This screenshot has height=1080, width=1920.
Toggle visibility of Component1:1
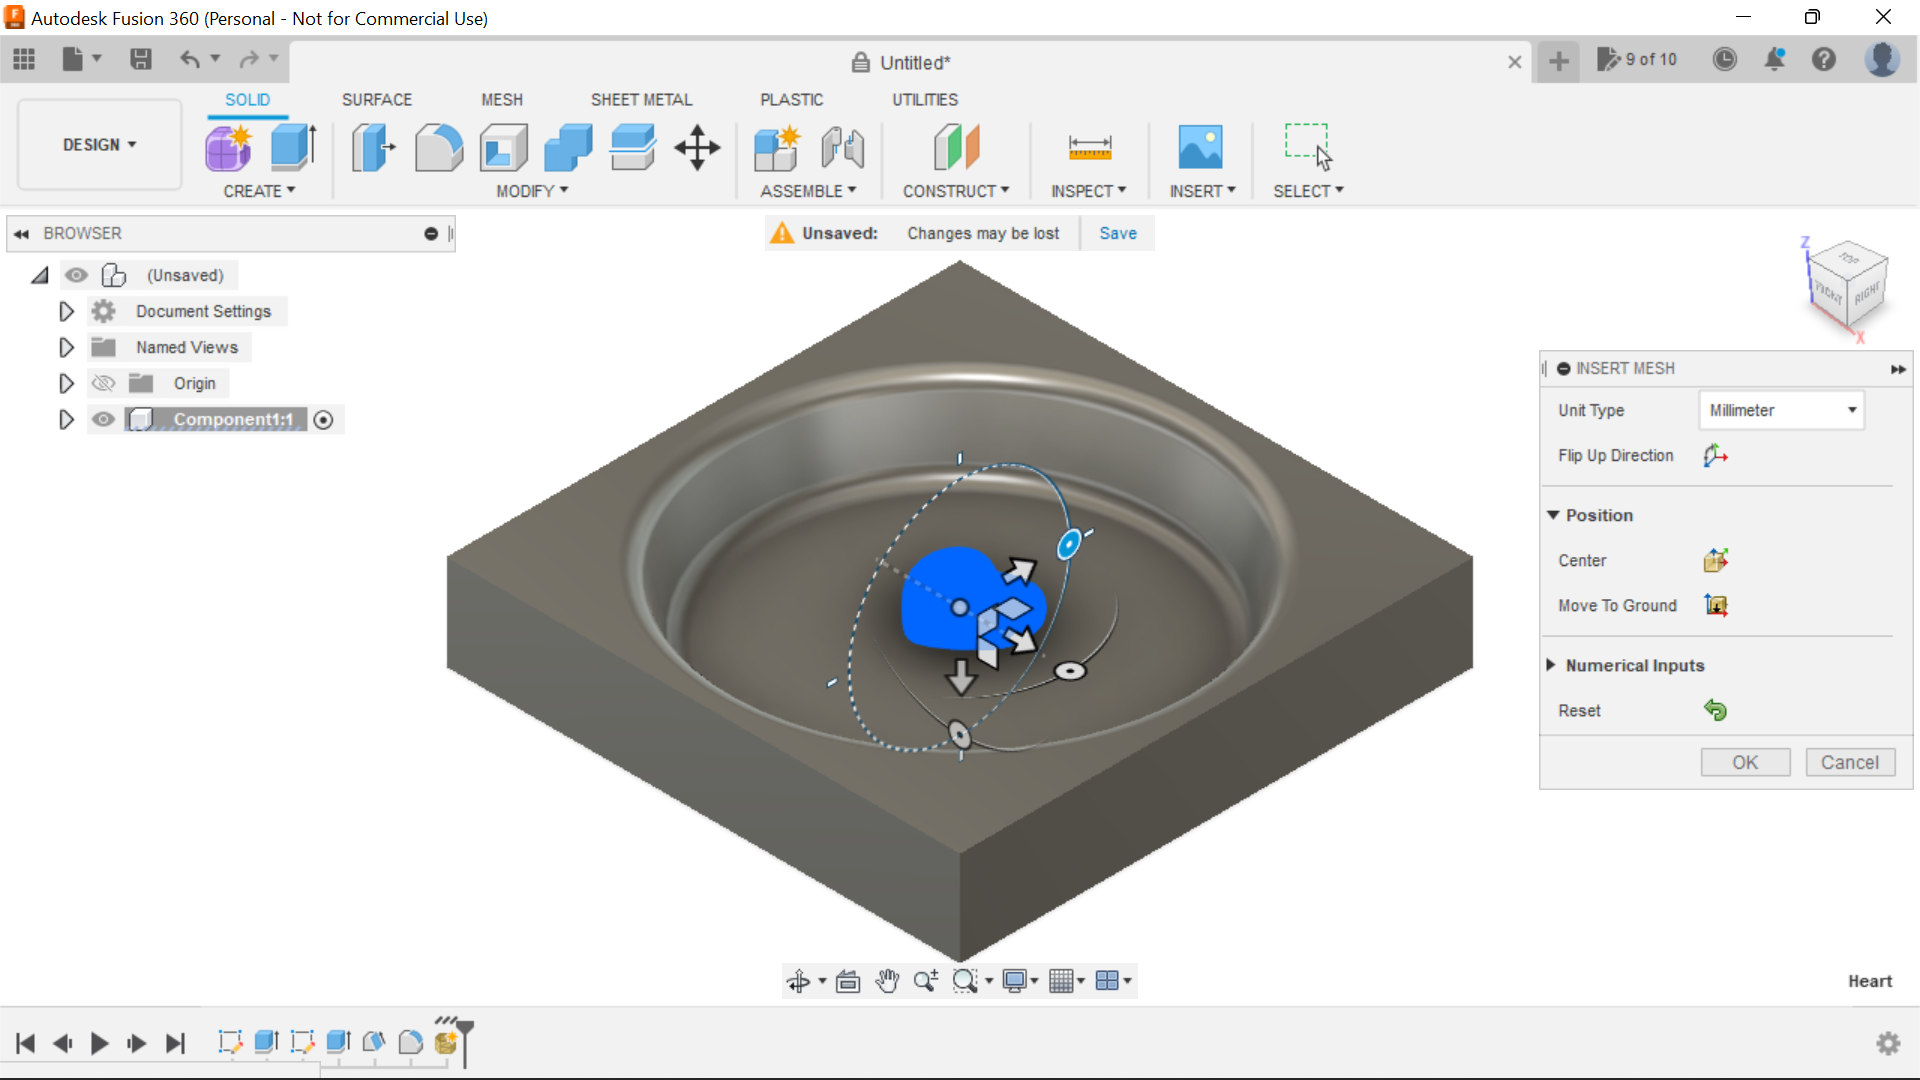102,419
